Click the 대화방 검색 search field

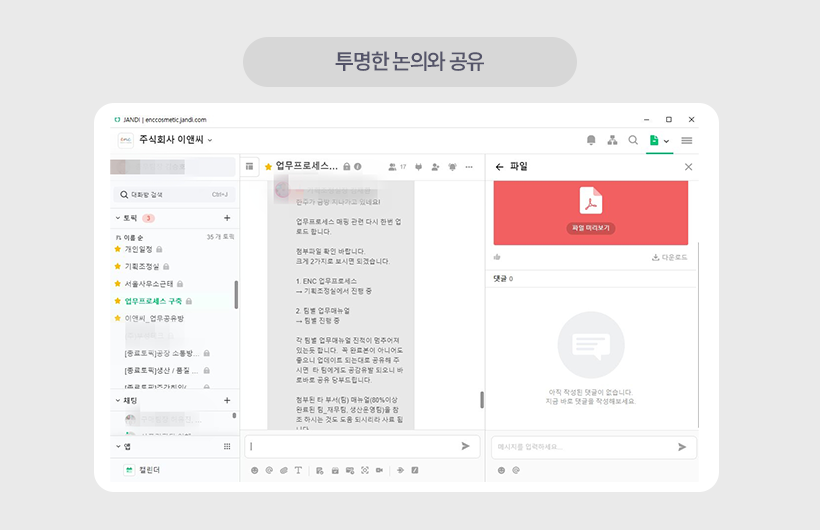click(175, 194)
